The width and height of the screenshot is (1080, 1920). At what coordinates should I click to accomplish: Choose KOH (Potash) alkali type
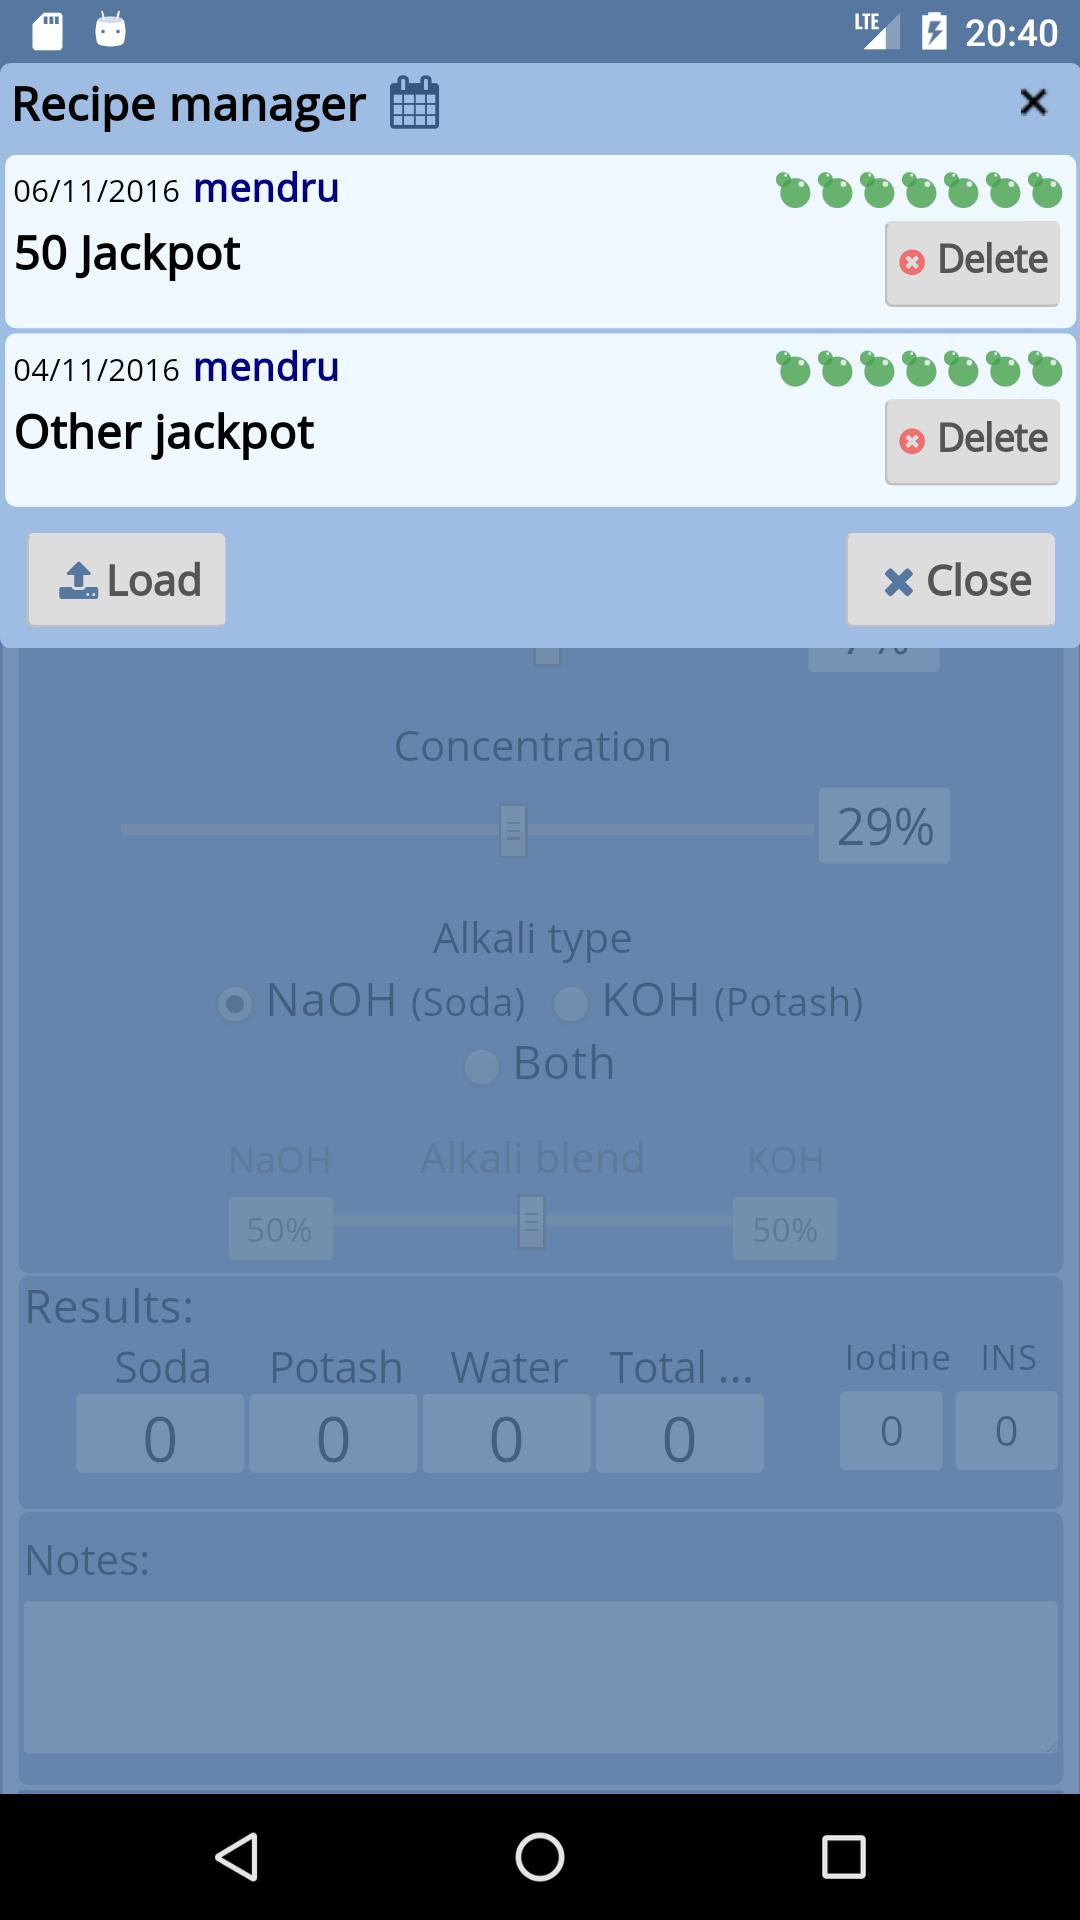571,1003
